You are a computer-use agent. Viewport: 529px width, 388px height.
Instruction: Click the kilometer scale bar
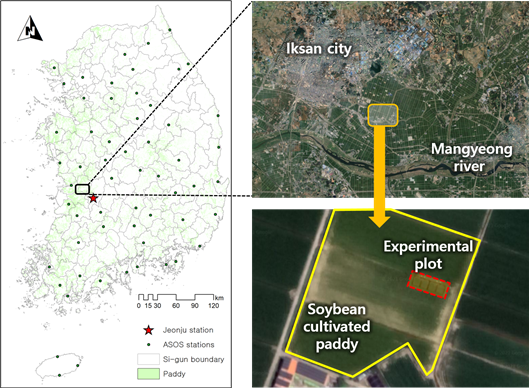[x=176, y=297]
